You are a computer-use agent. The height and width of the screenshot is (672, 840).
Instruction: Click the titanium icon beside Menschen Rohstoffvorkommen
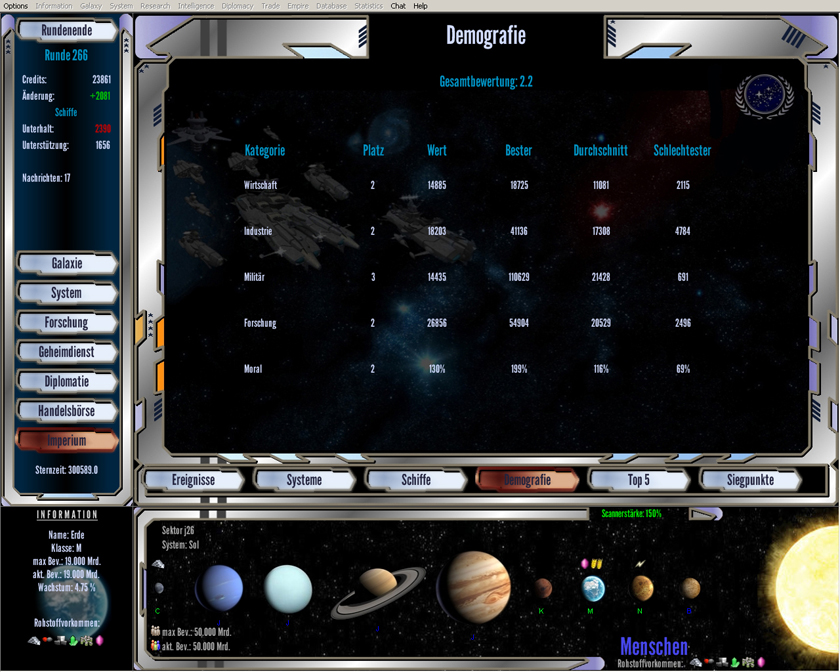coord(695,663)
